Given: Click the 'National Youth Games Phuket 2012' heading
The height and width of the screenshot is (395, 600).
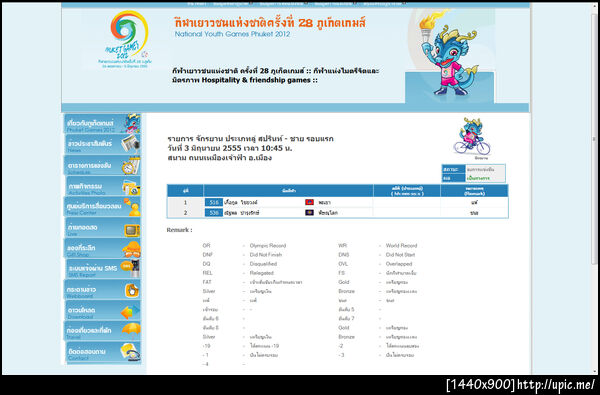Looking at the screenshot, I should (x=232, y=34).
